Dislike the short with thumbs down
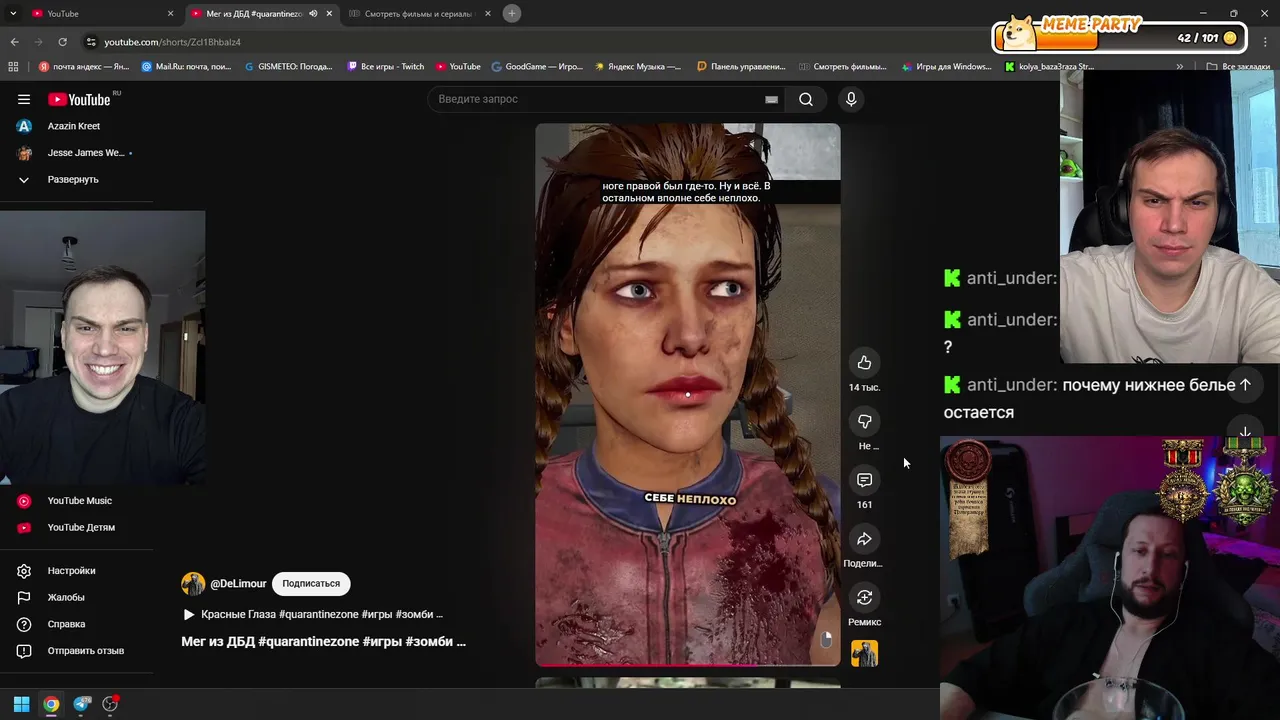 pos(864,421)
